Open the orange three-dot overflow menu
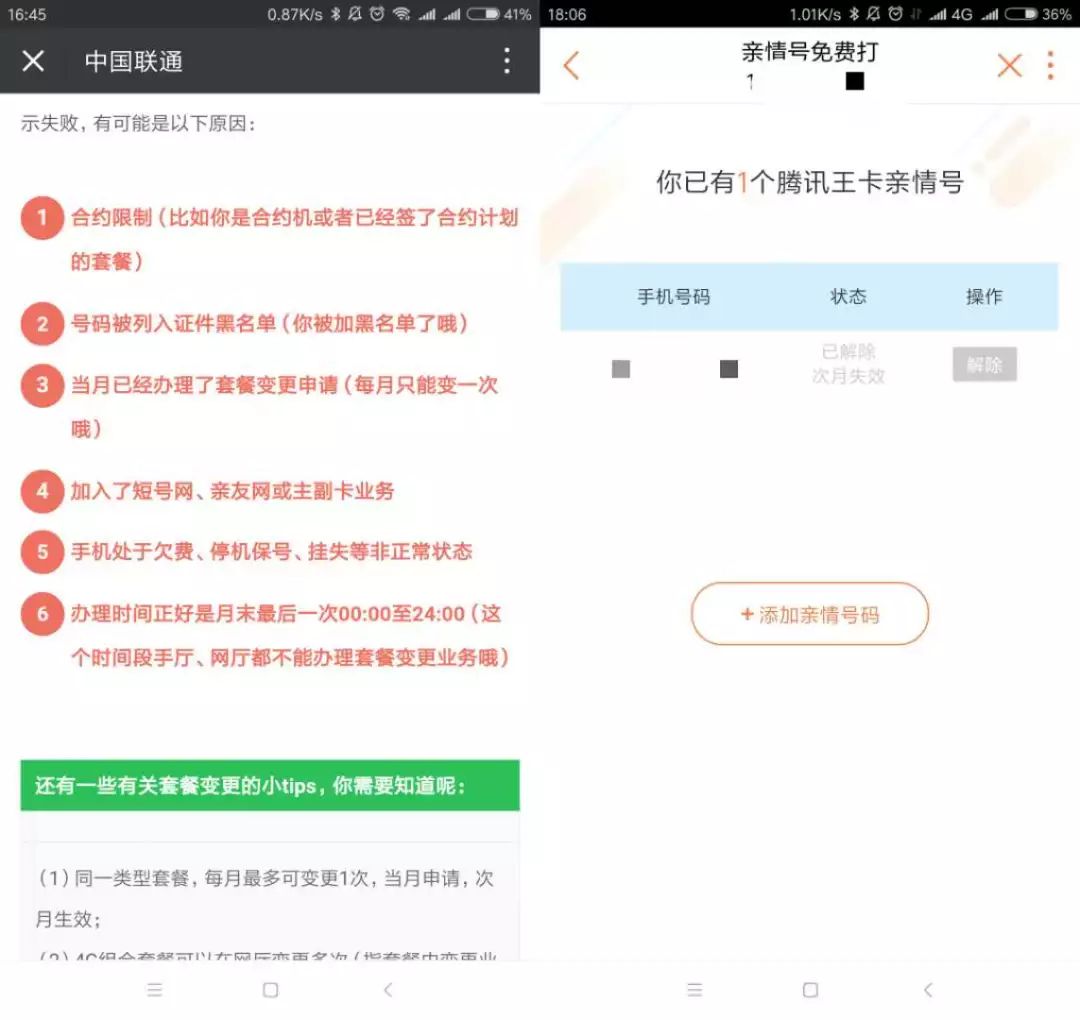The width and height of the screenshot is (1080, 1020). click(1050, 66)
